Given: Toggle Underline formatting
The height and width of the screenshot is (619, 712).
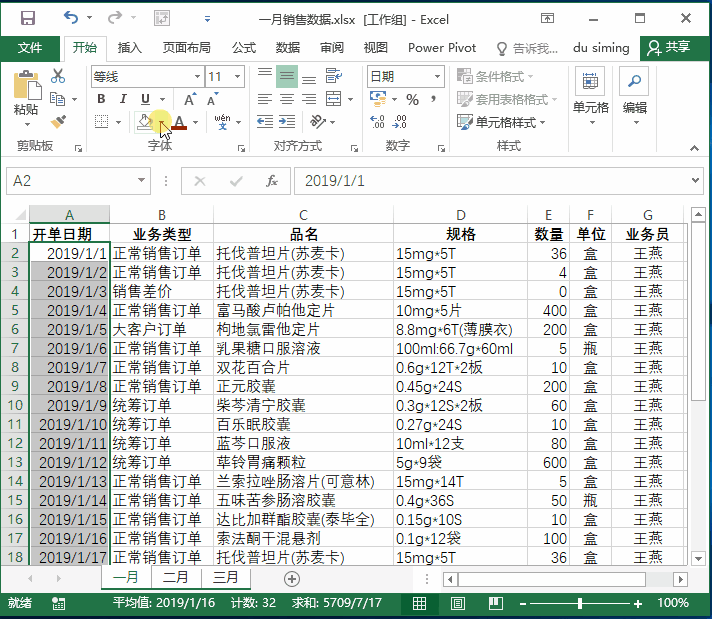Looking at the screenshot, I should click(145, 99).
